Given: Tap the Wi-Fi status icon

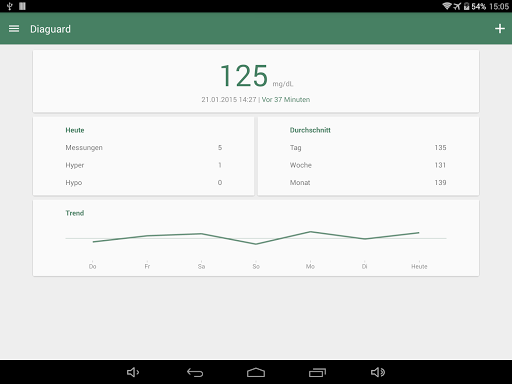Looking at the screenshot, I should click(447, 6).
